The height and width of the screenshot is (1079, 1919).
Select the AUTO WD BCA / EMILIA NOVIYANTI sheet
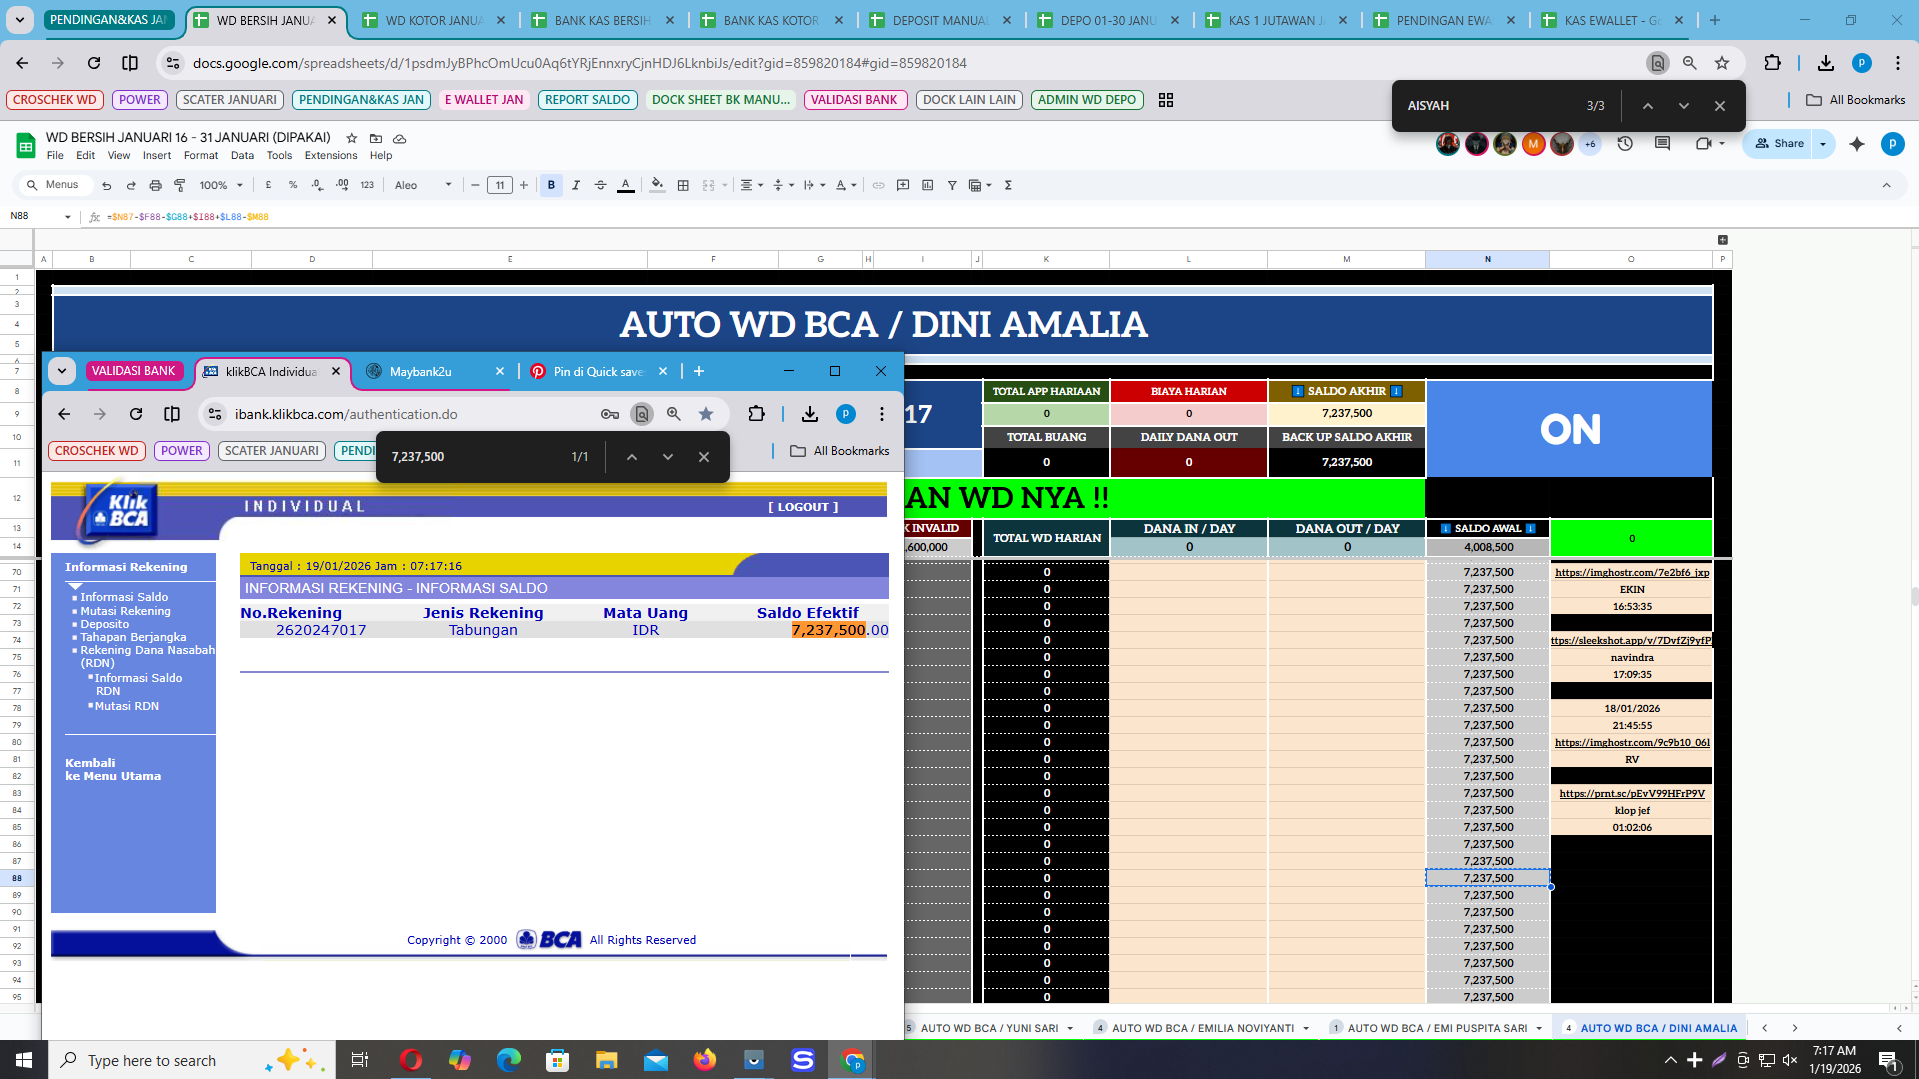[x=1202, y=1028]
